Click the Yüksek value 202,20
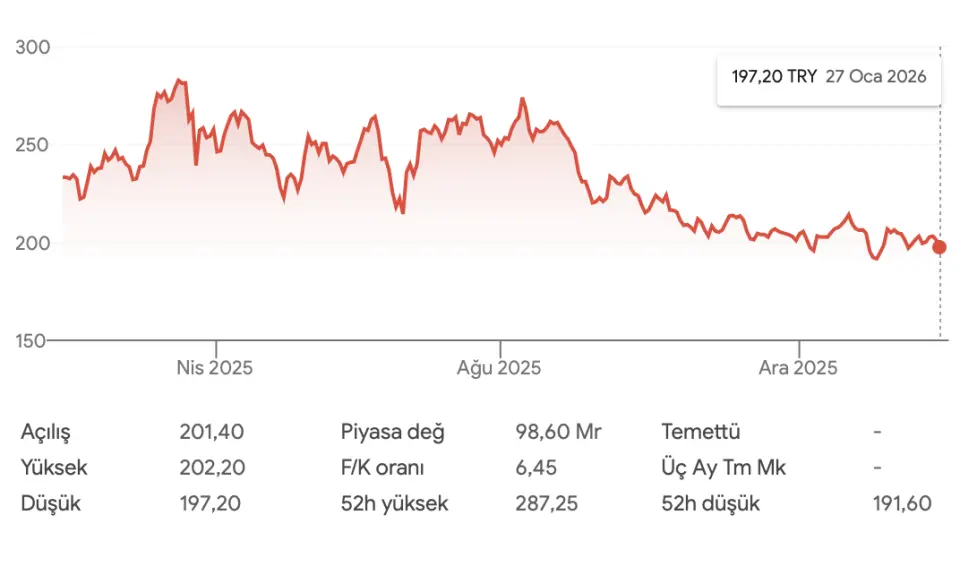 (x=212, y=467)
